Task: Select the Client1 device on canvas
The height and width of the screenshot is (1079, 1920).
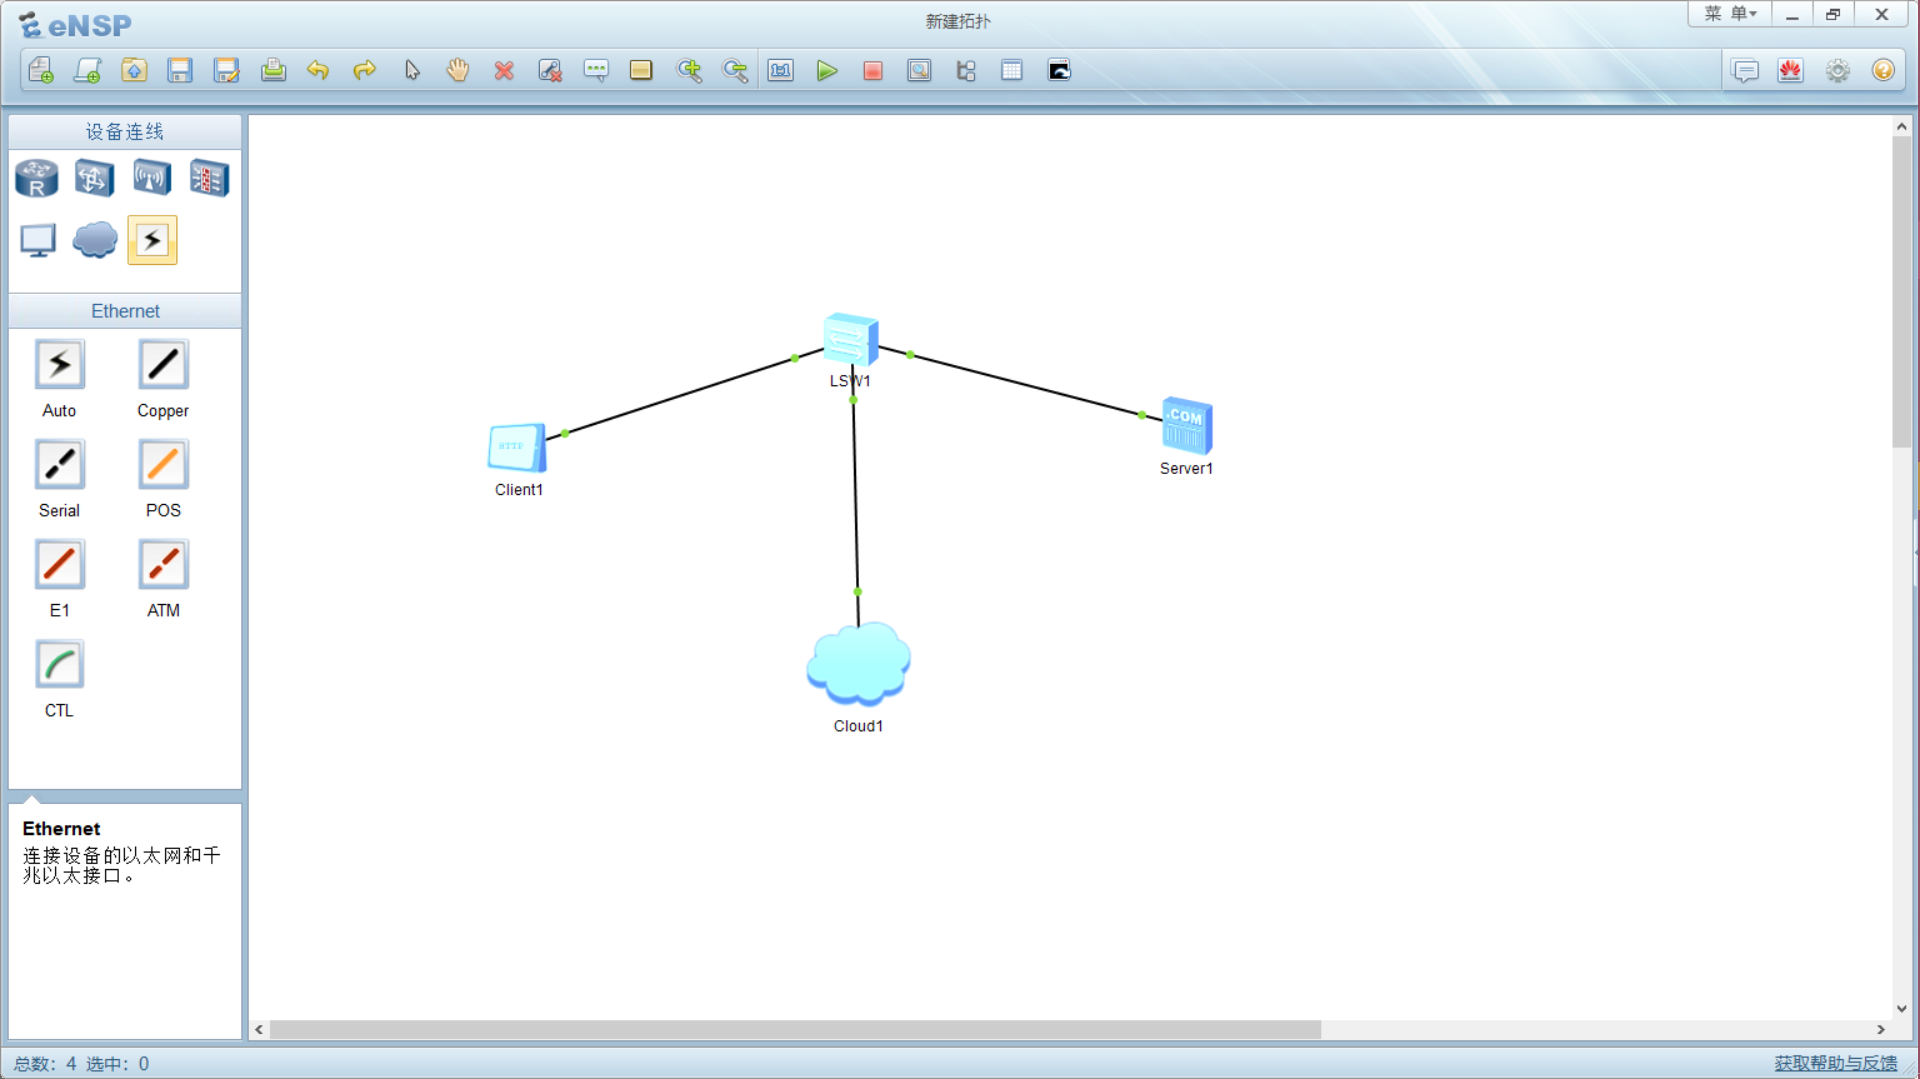Action: (517, 447)
